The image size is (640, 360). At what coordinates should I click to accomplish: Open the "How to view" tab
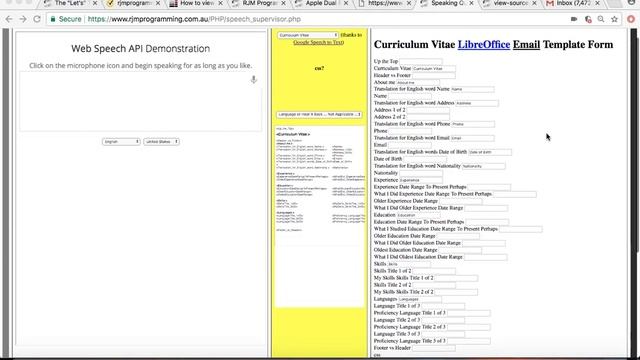197,3
